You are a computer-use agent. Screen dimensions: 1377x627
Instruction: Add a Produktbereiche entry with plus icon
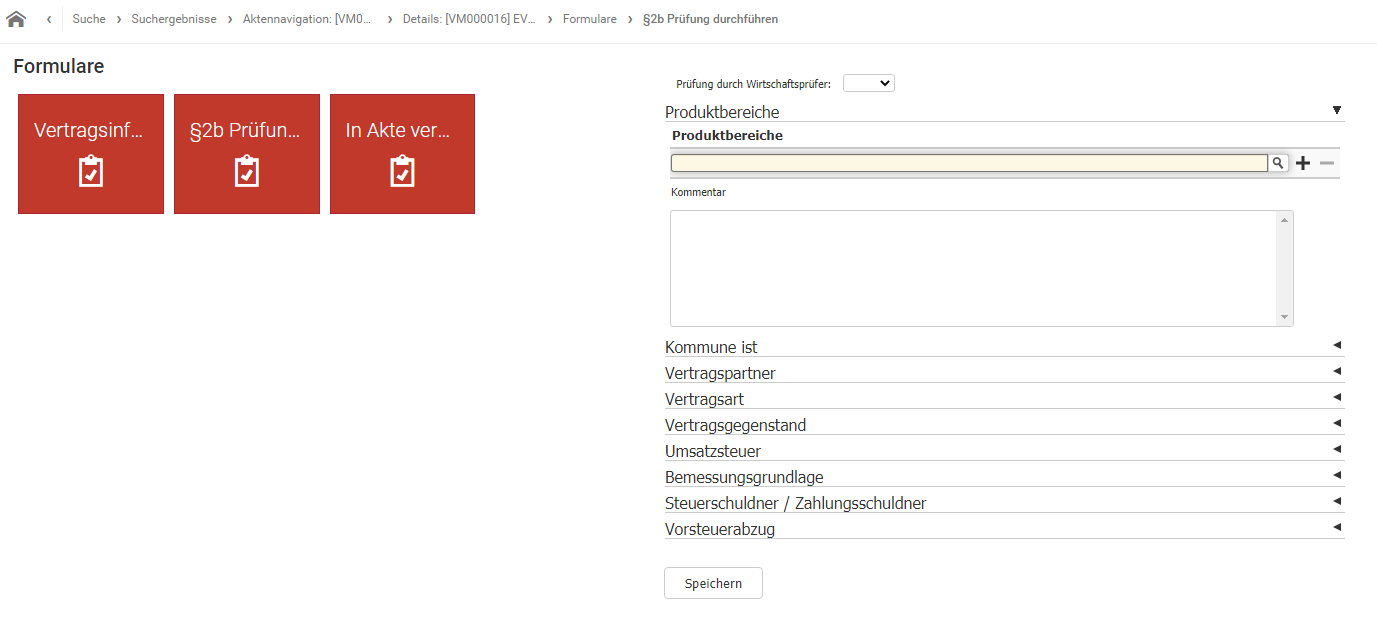(1302, 163)
